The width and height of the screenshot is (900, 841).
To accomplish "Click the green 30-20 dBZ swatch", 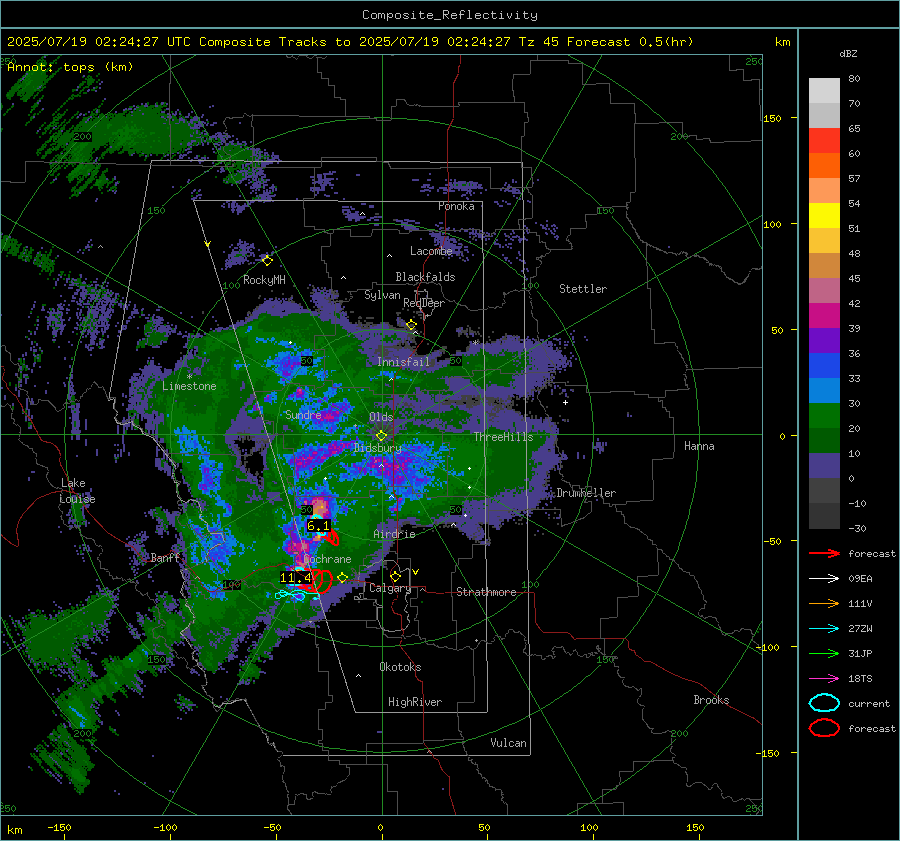I will point(824,416).
